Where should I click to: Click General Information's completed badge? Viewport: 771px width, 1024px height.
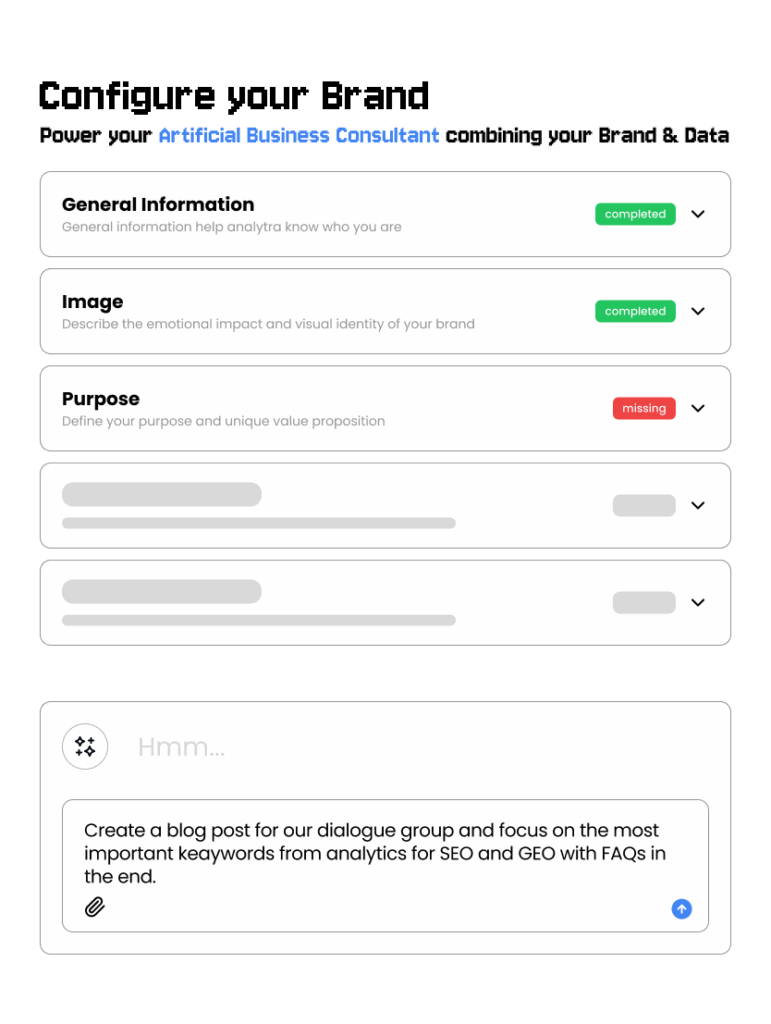point(635,214)
